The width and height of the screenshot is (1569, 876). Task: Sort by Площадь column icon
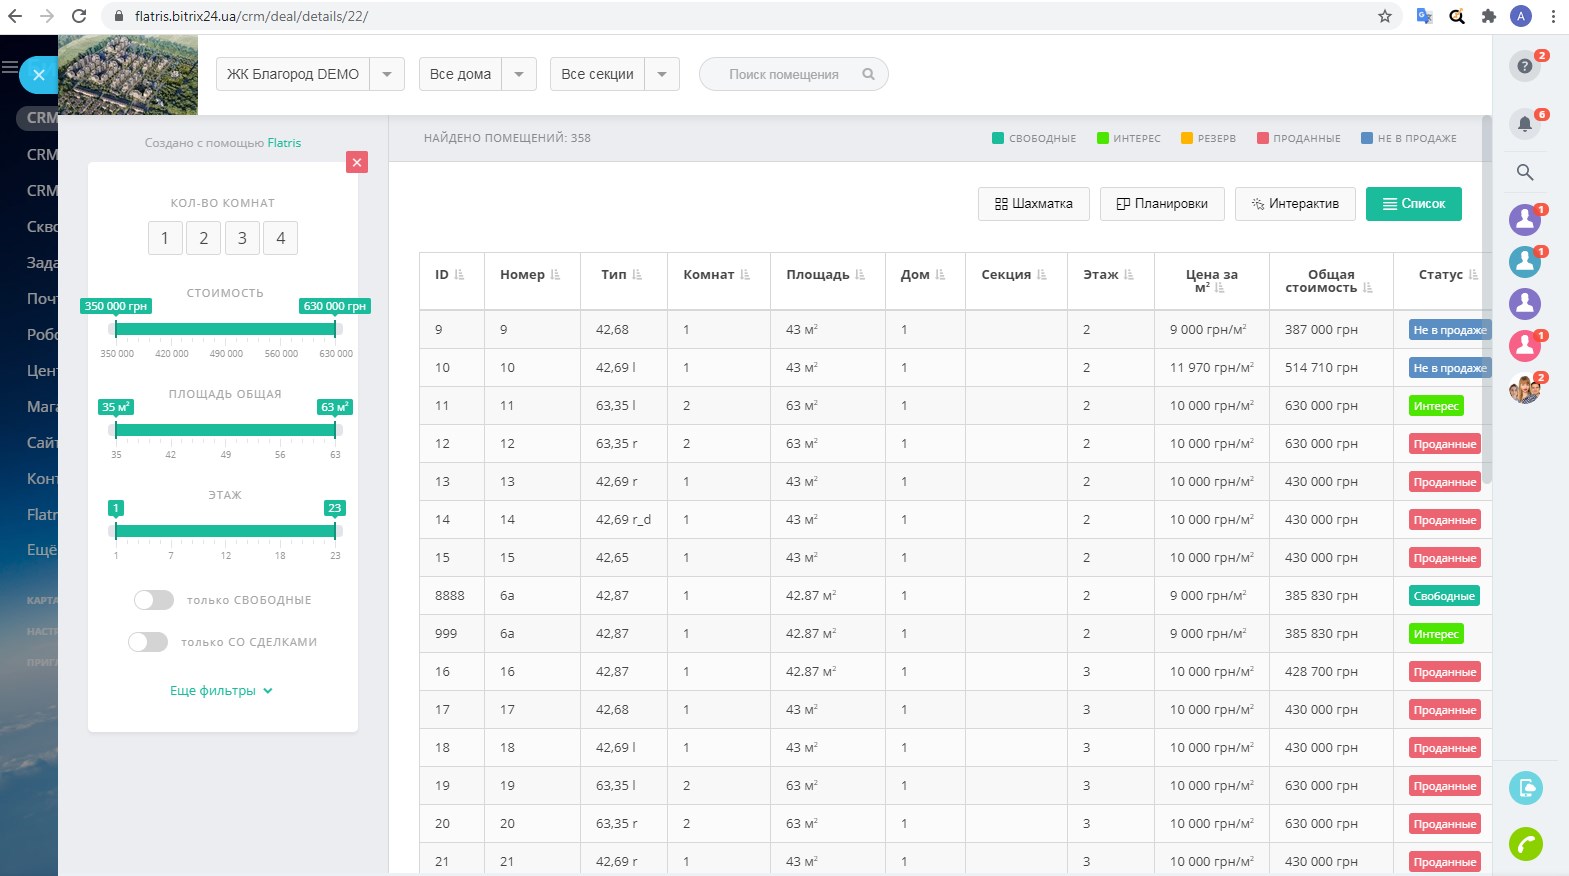[860, 275]
